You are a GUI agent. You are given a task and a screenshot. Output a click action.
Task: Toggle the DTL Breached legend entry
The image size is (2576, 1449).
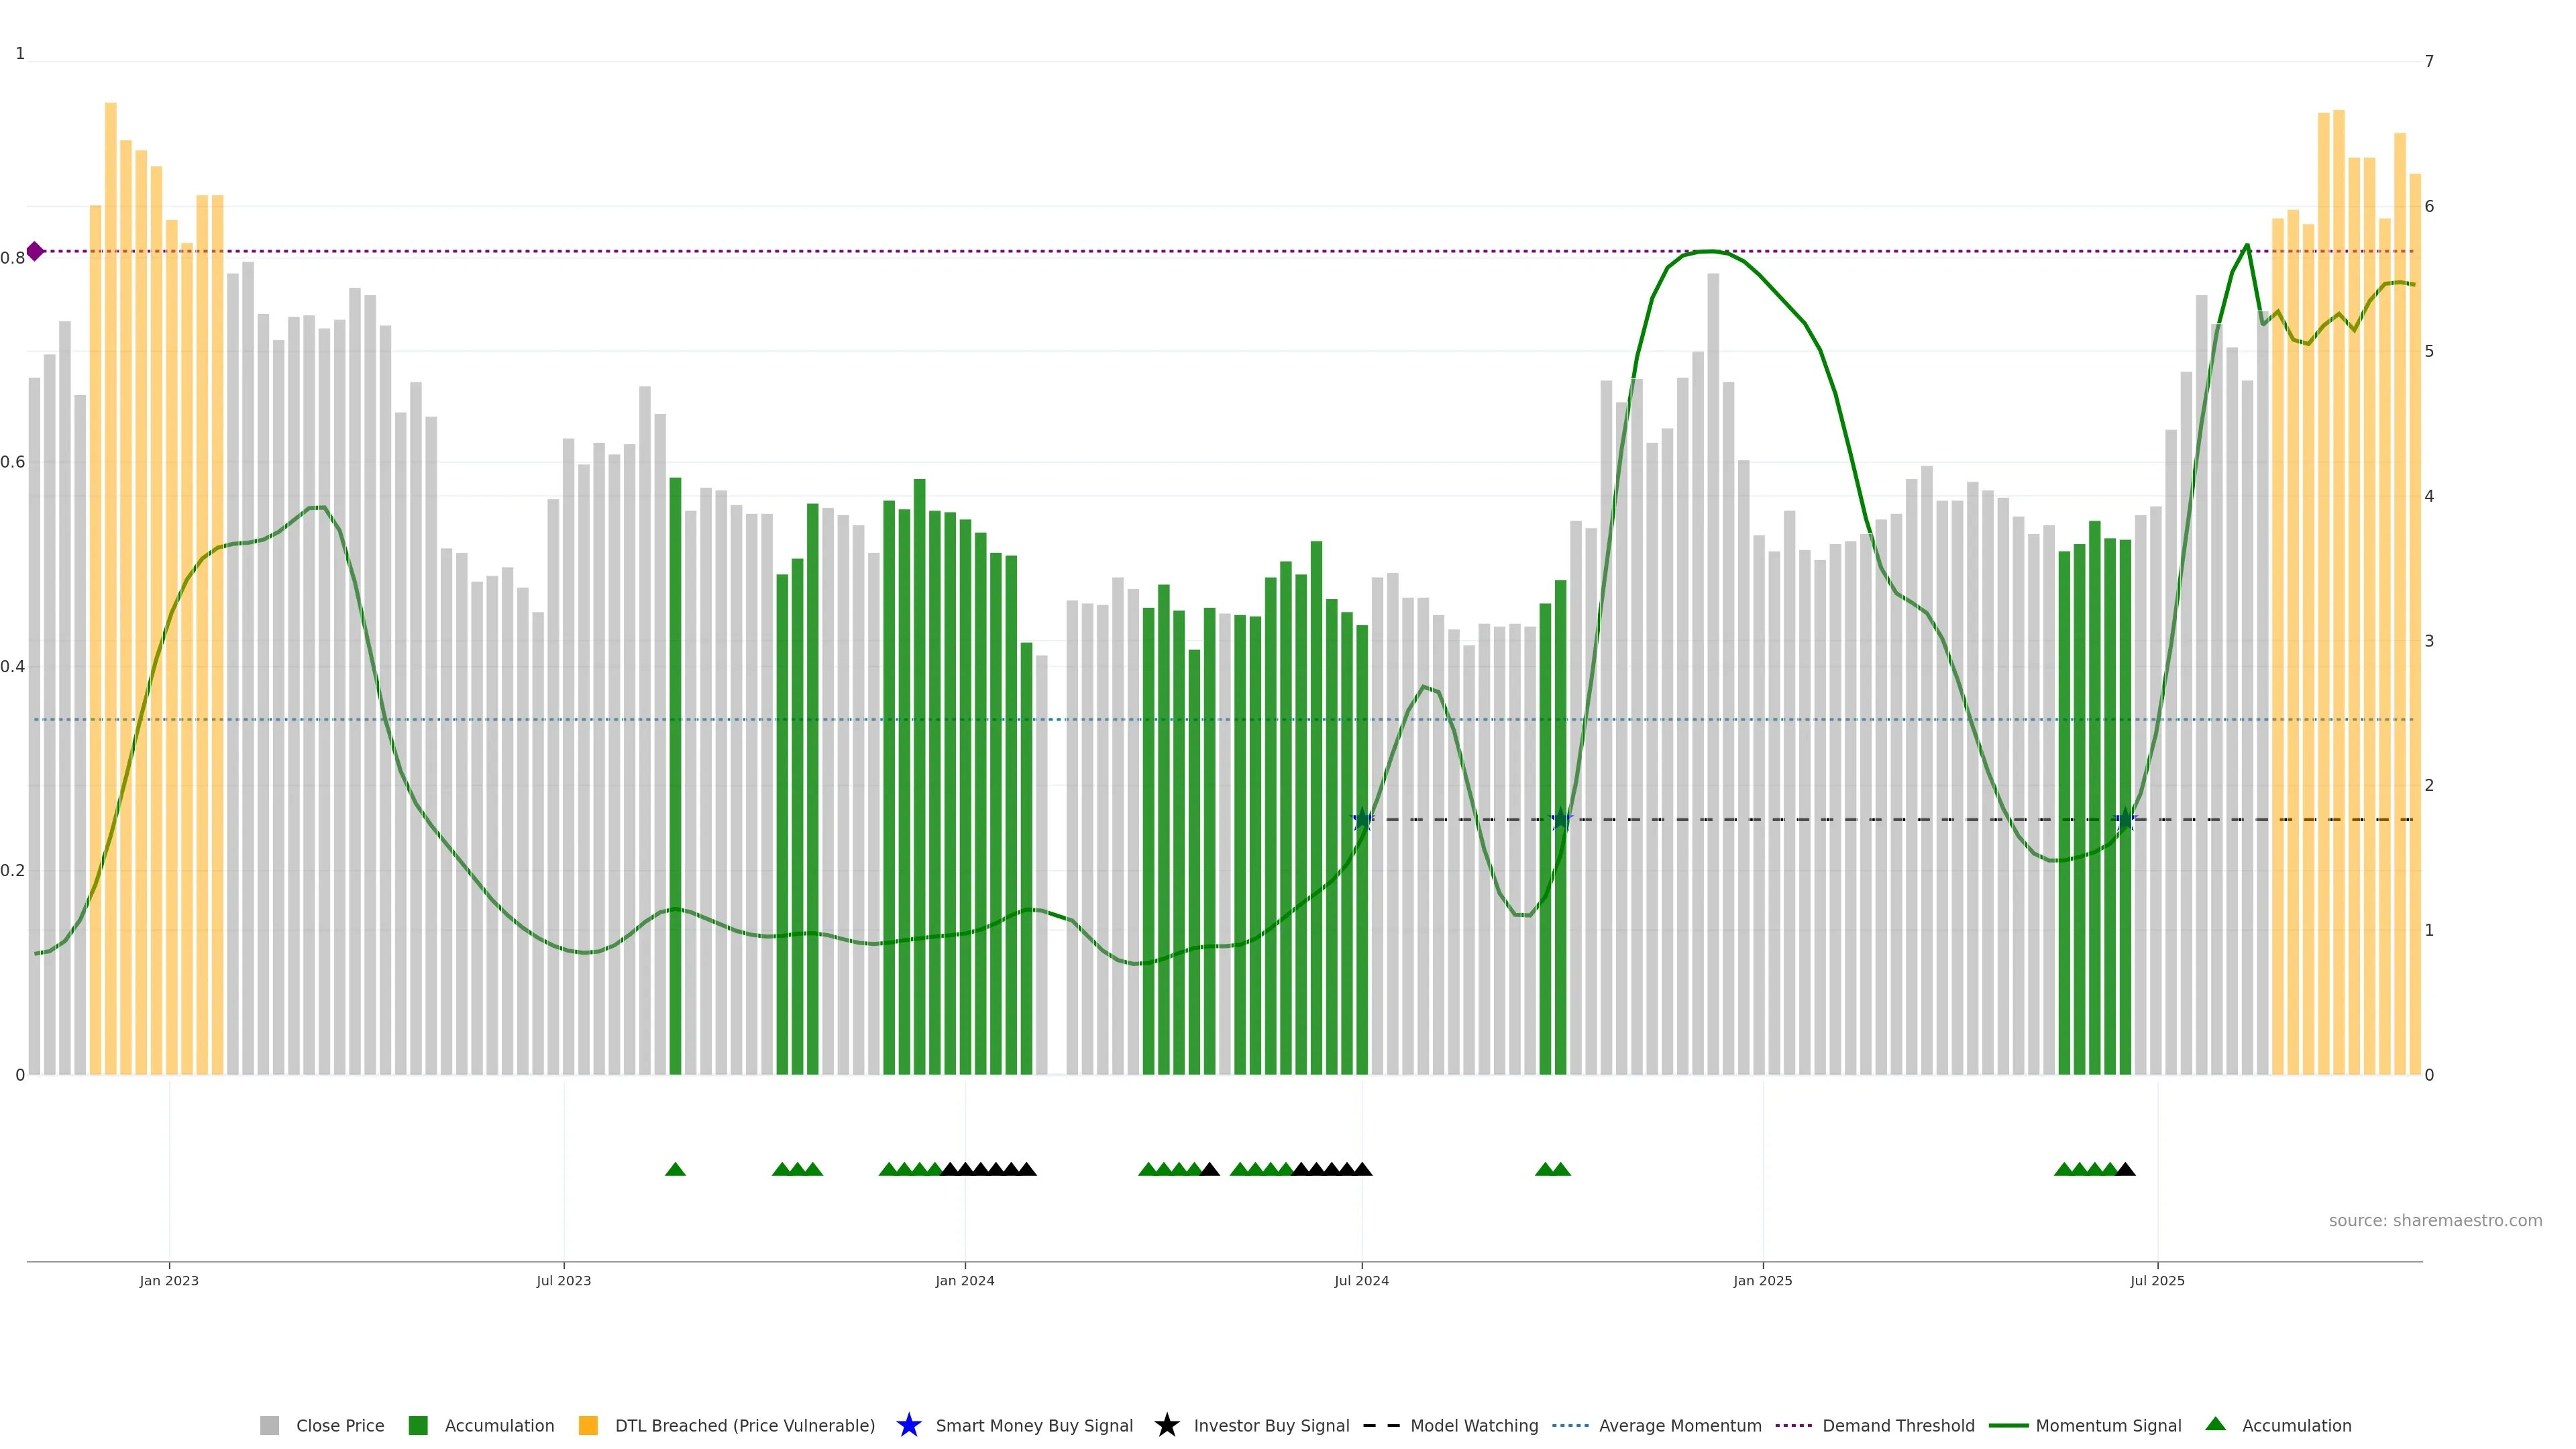point(744,1426)
